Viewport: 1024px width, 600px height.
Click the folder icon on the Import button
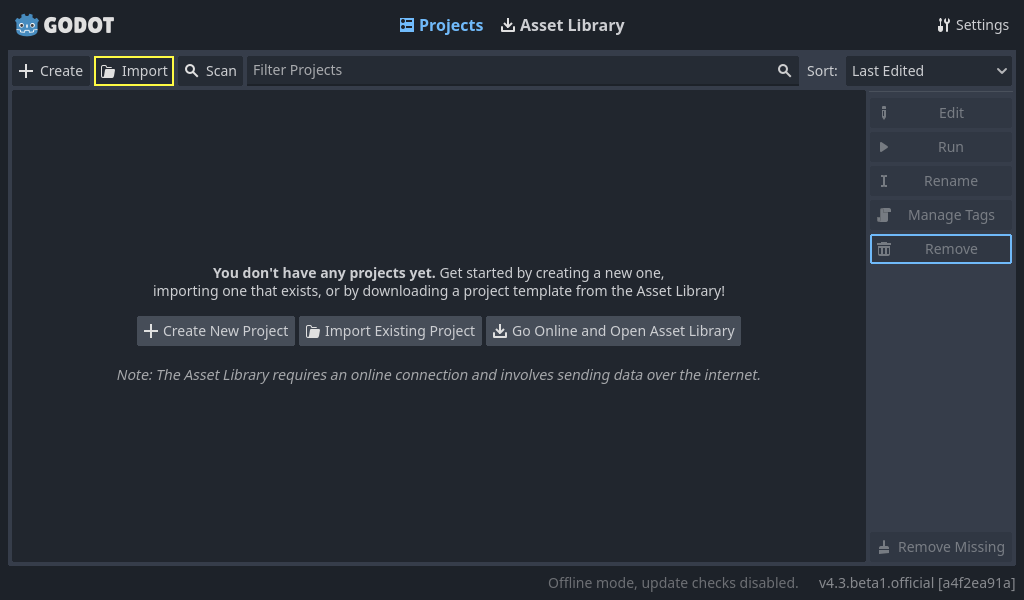(x=109, y=70)
